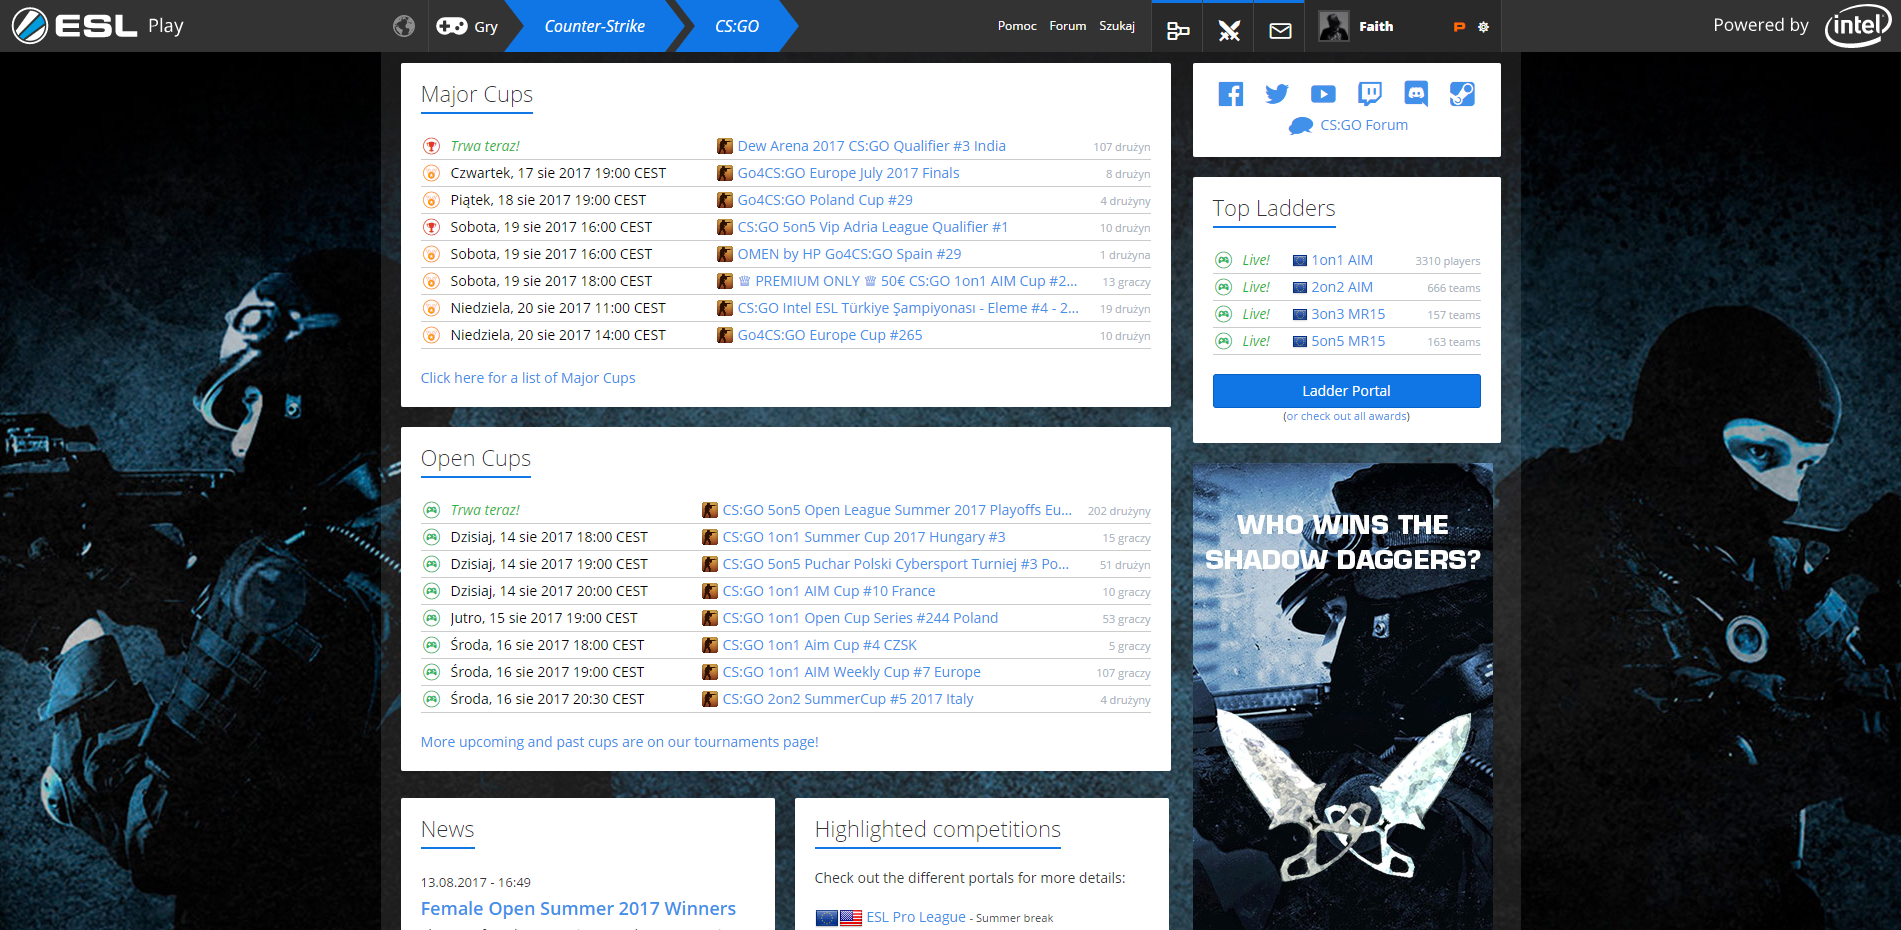This screenshot has height=930, width=1901.
Task: Open Intel ESL Türkiye Şampiyonası cup
Action: (x=908, y=308)
